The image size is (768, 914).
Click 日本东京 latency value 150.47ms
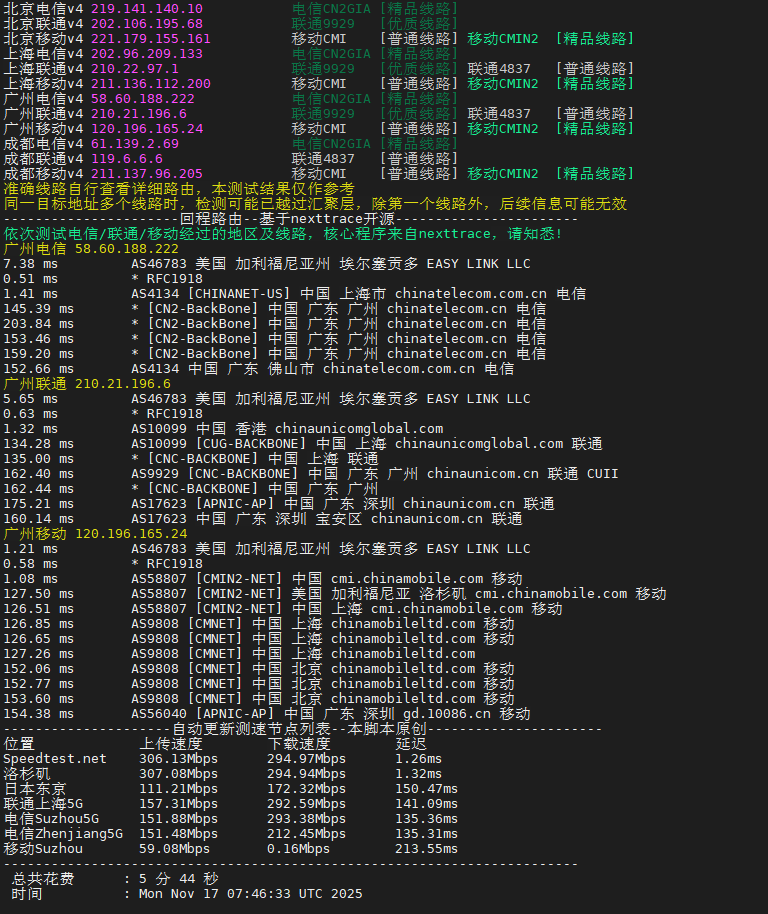pyautogui.click(x=426, y=788)
